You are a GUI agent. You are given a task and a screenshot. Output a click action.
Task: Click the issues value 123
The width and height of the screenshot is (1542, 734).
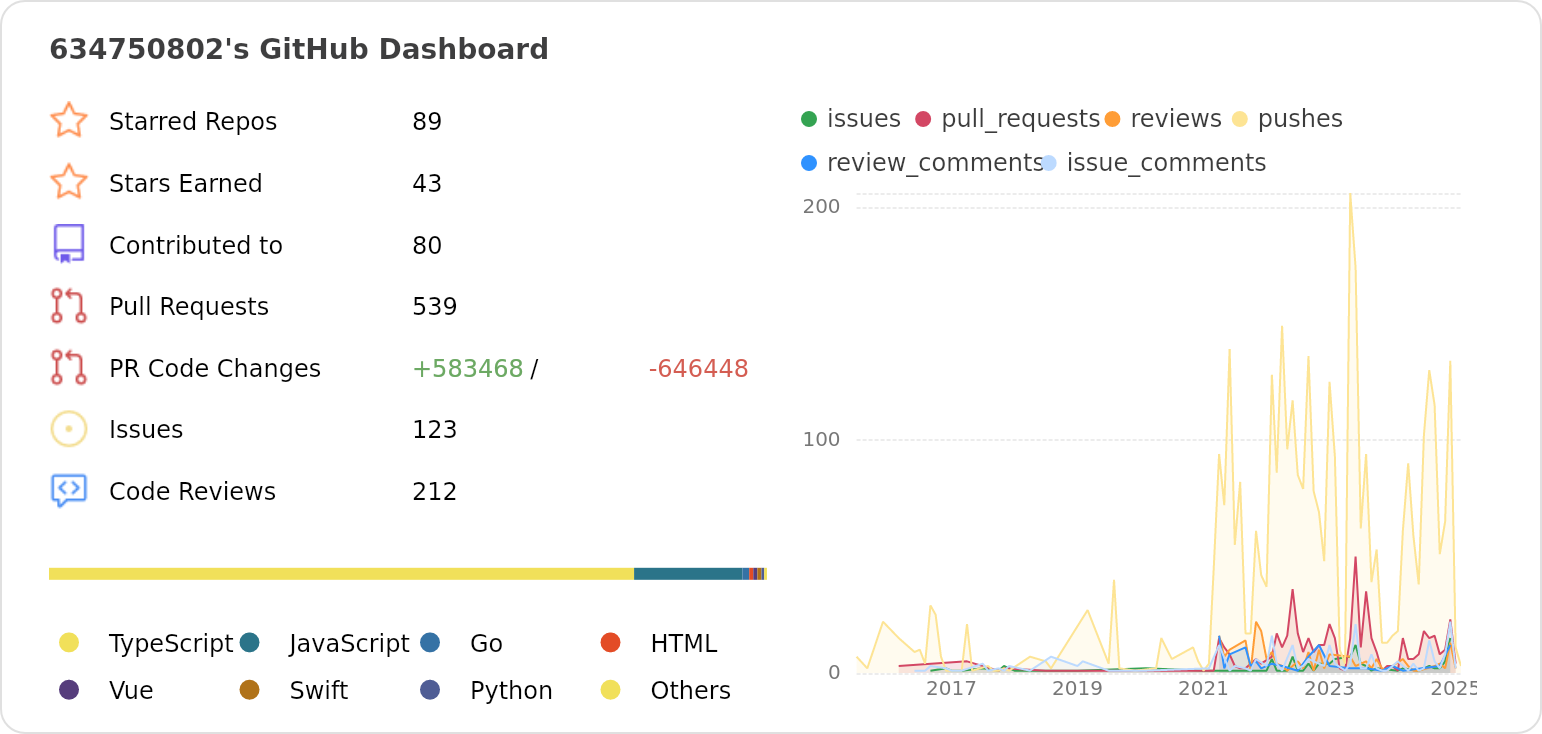click(435, 430)
